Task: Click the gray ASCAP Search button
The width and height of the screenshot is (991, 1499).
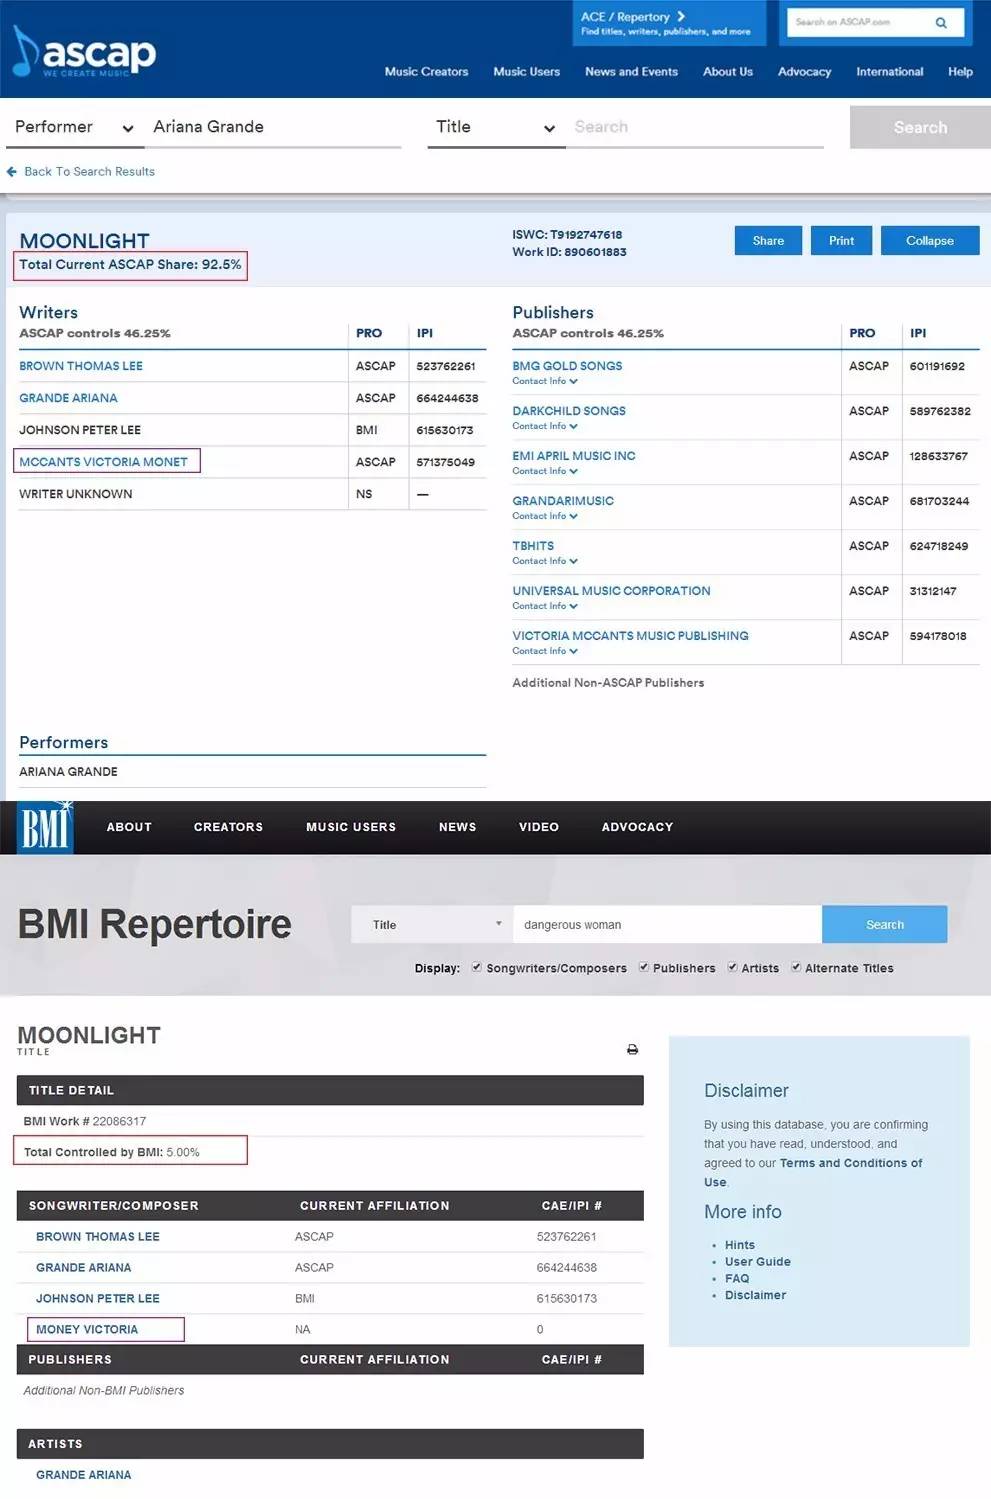Action: (920, 127)
